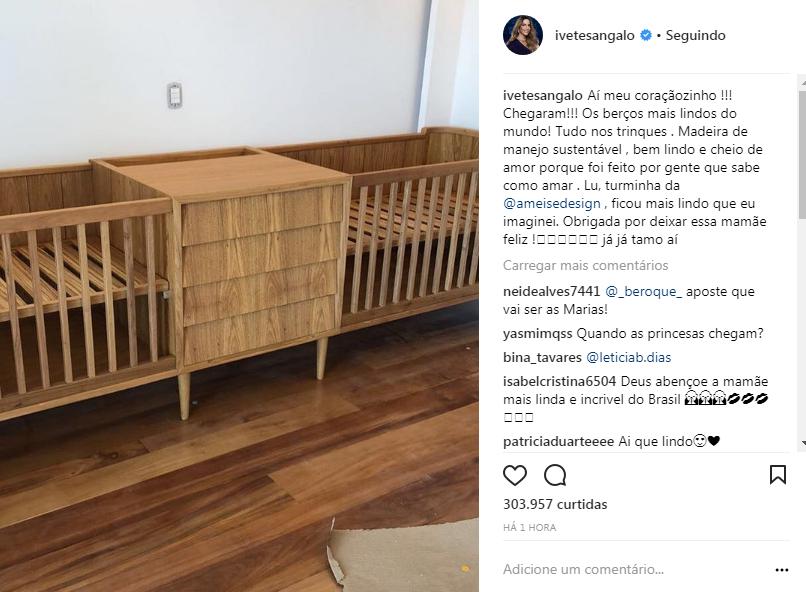Viewport: 806px width, 592px height.
Task: Like the post with the heart icon
Action: point(515,475)
